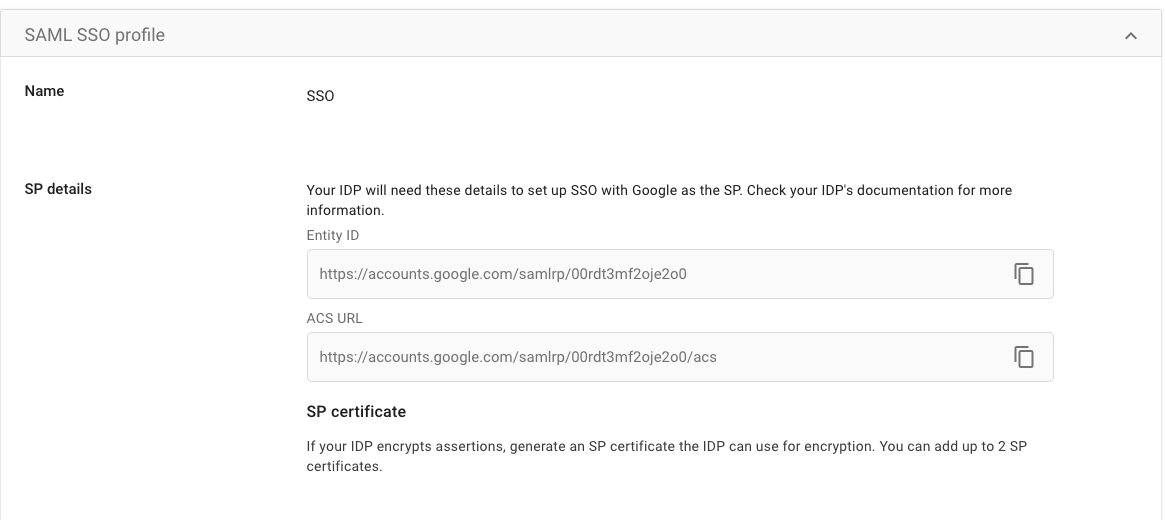
Task: Click the SP certificate encryption description text
Action: [666, 456]
